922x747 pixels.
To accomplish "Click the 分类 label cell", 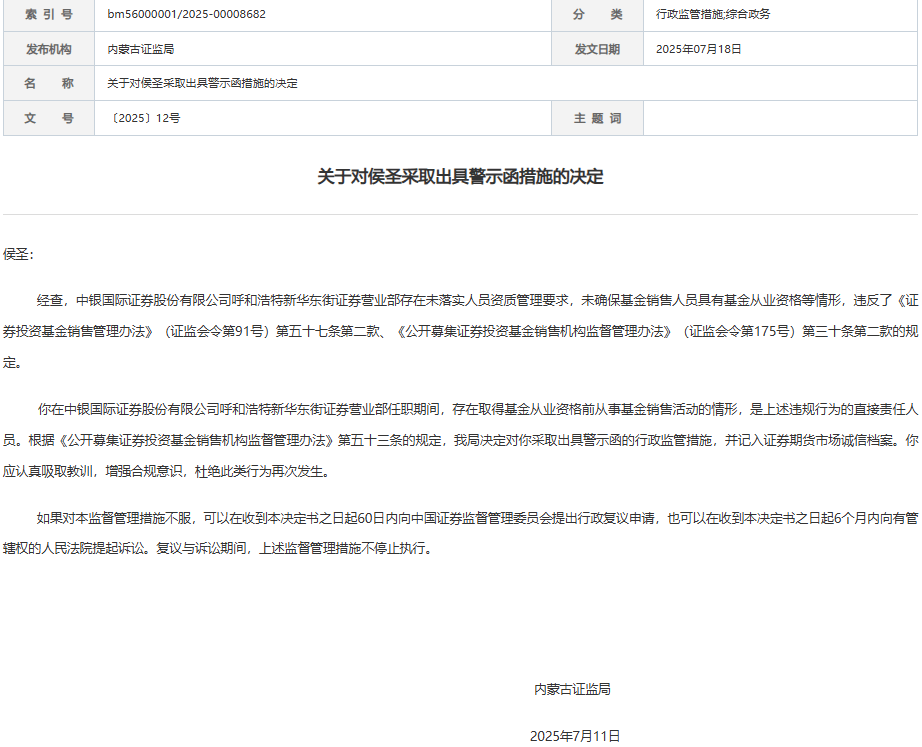I will 597,17.
